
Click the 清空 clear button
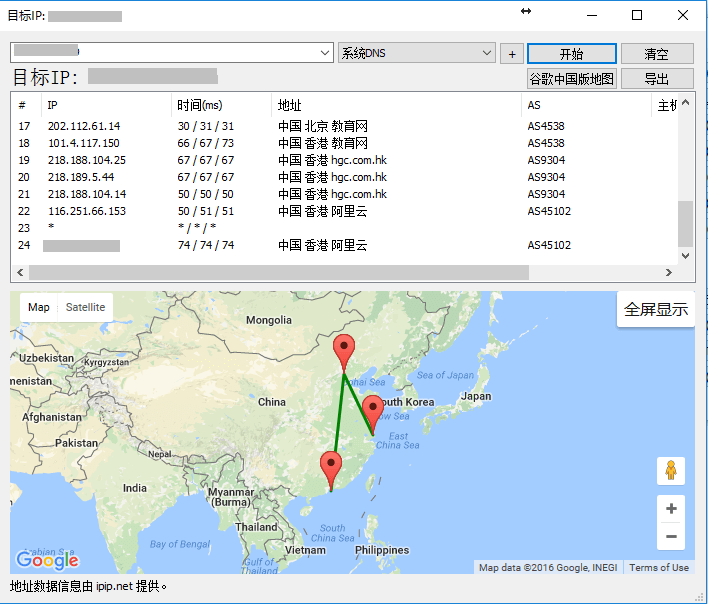(x=657, y=54)
